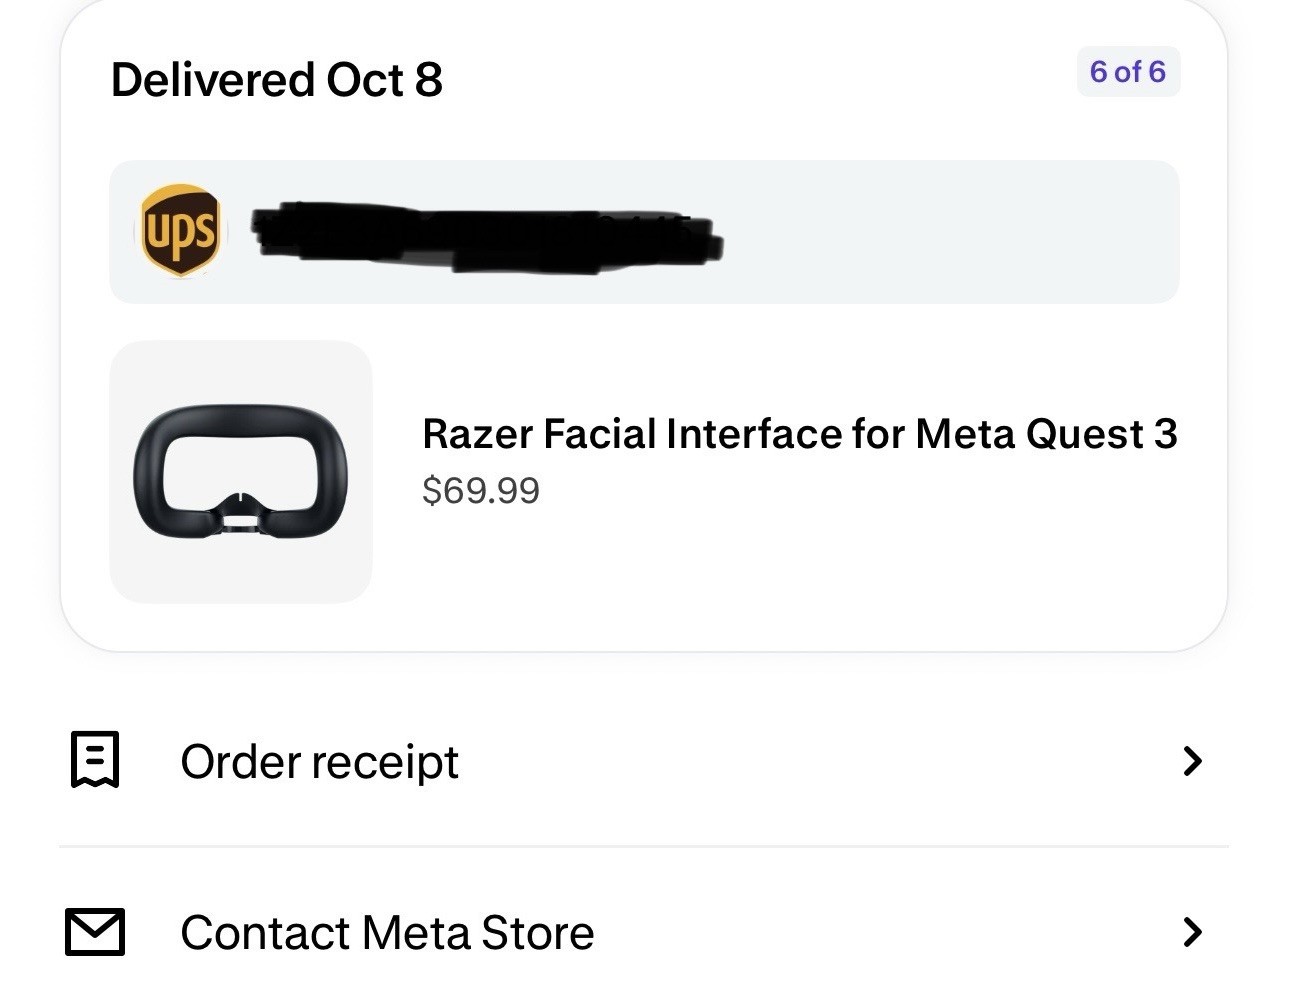Click the UPS carrier logo

click(180, 231)
